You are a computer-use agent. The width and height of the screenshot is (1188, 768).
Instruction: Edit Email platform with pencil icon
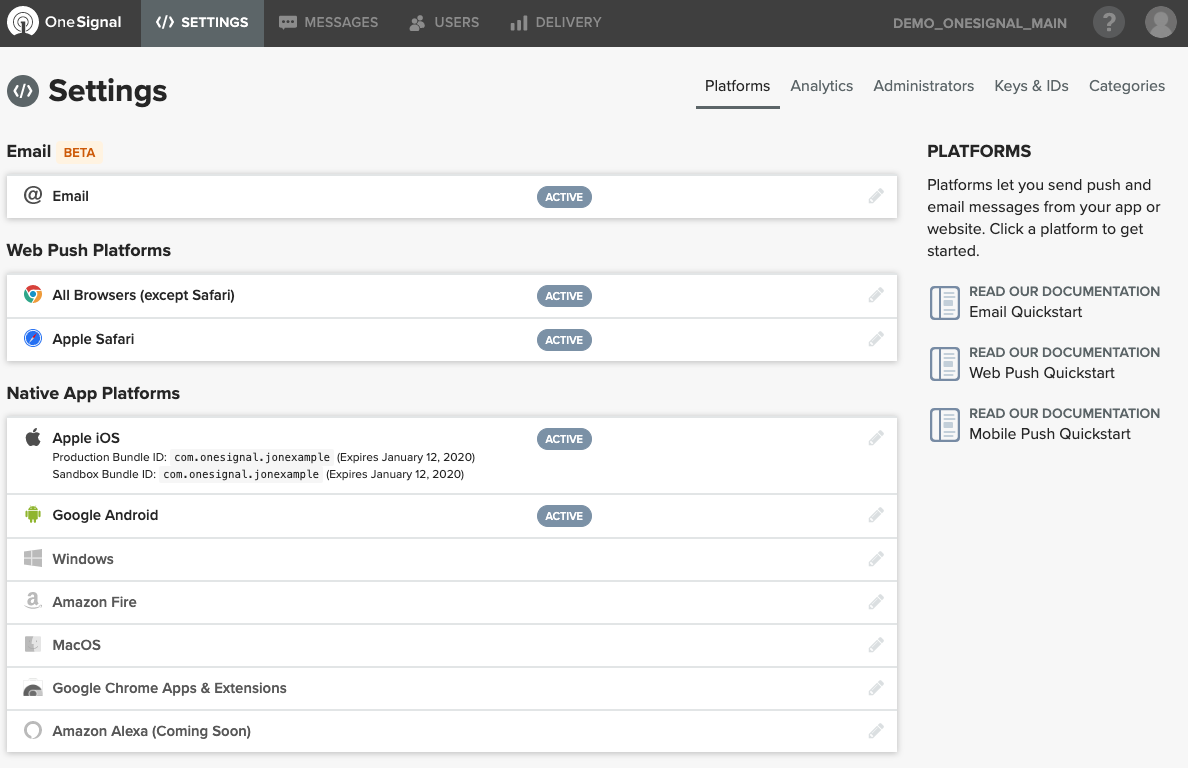click(x=876, y=196)
